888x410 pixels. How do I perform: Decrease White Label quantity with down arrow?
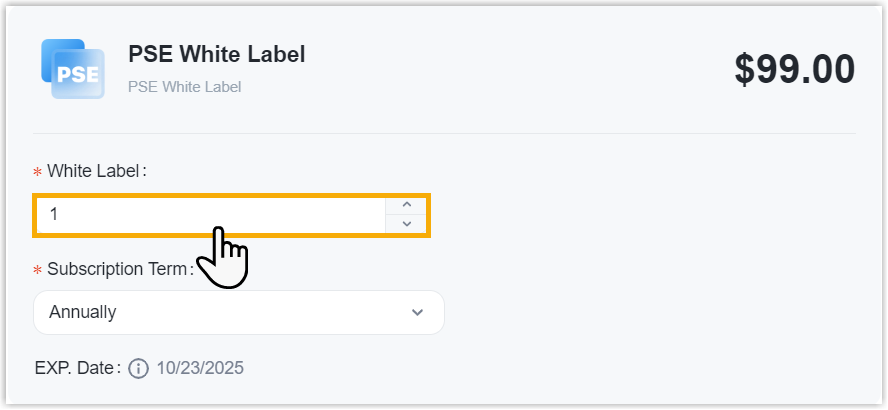(406, 224)
